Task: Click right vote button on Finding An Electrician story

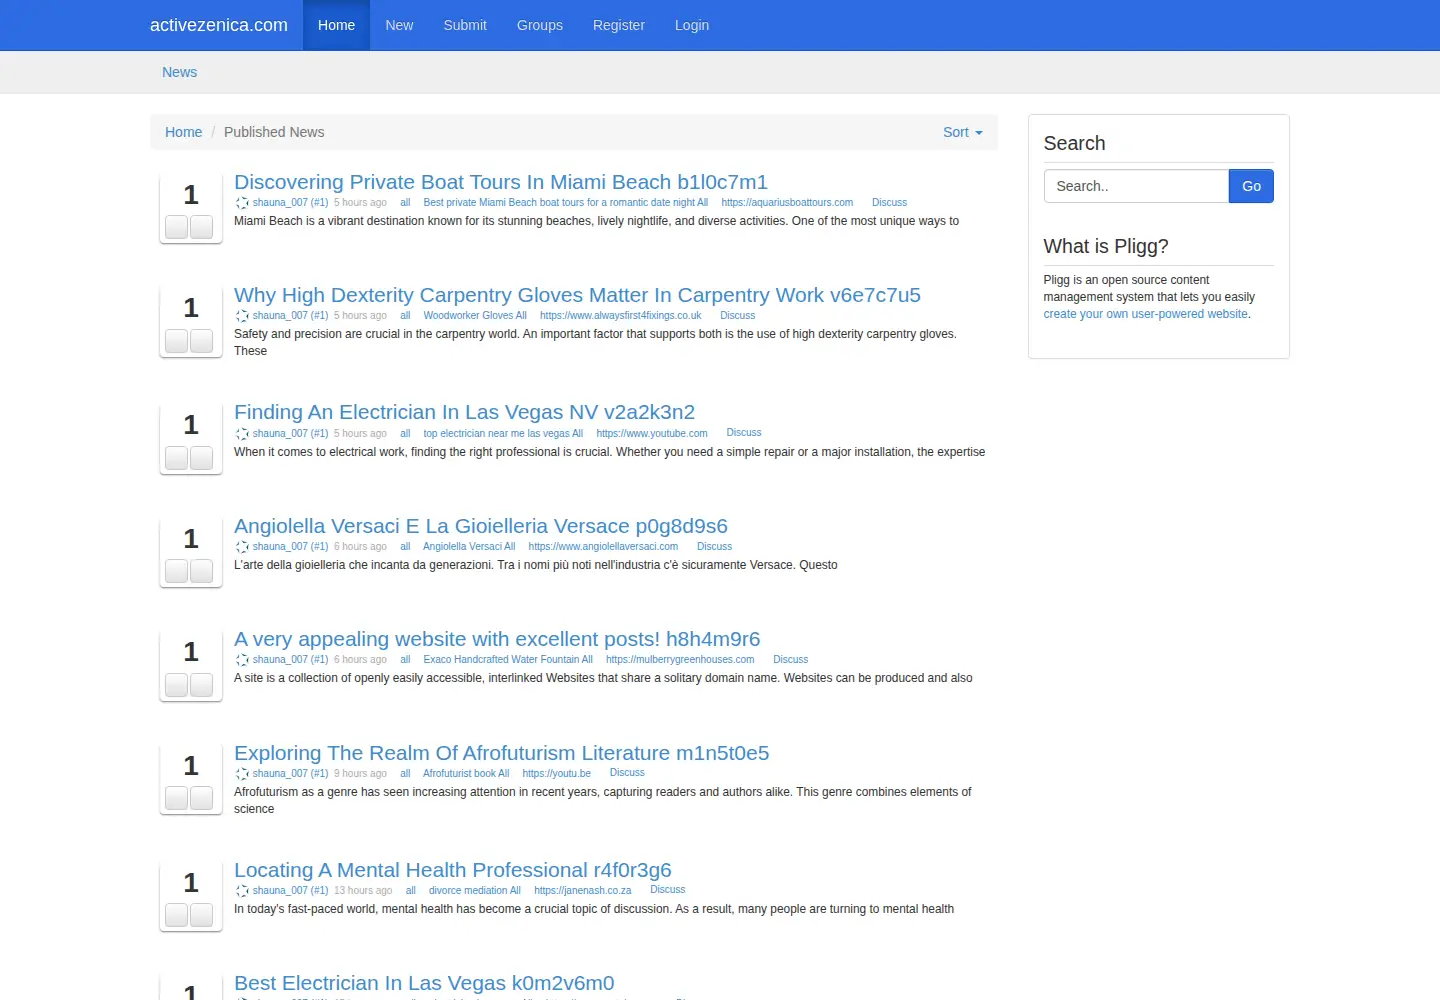Action: point(201,458)
